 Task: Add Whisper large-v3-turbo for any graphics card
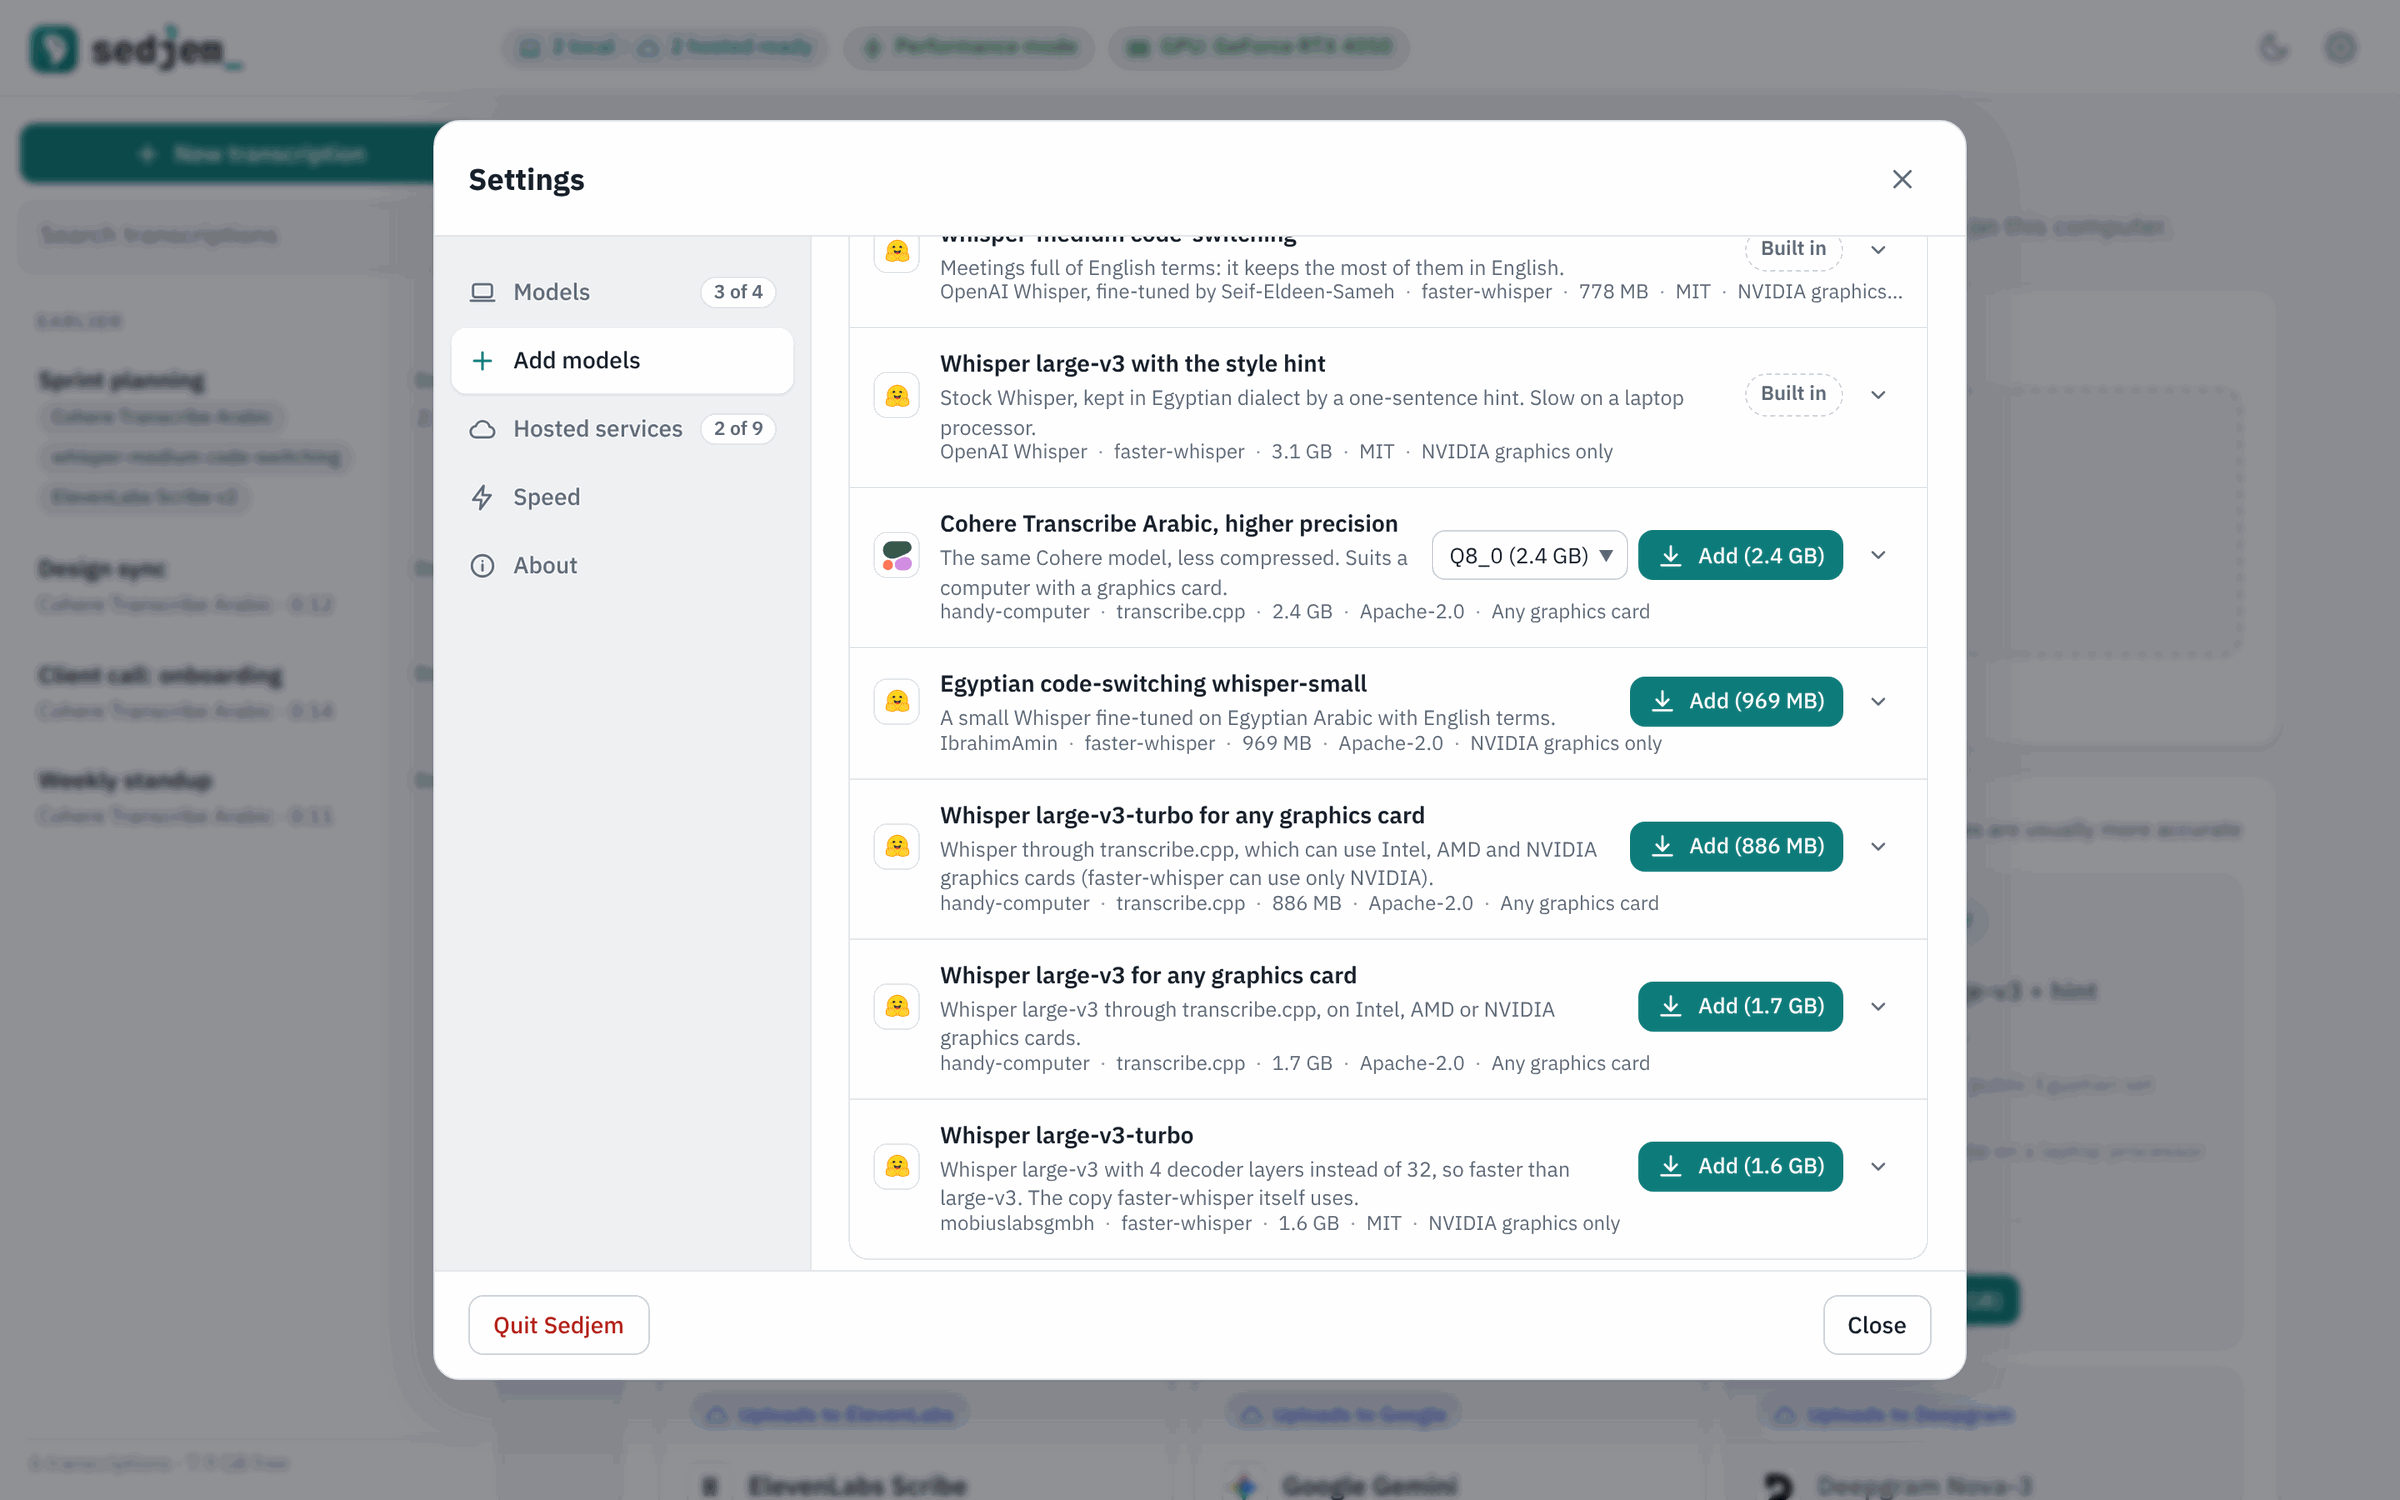pyautogui.click(x=1736, y=846)
